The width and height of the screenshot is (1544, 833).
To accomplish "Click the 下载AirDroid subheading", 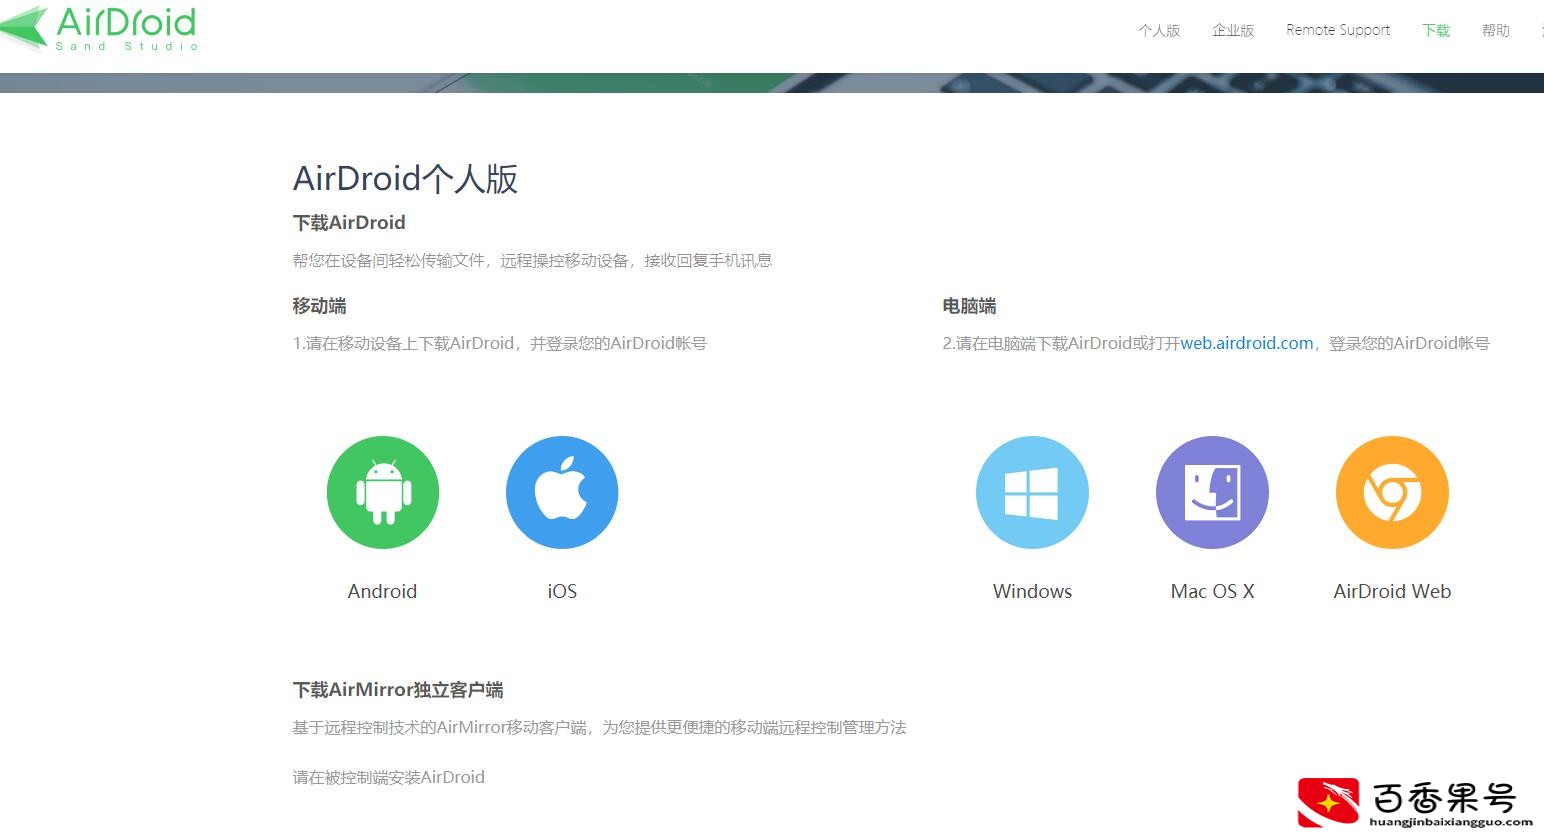I will tap(349, 222).
